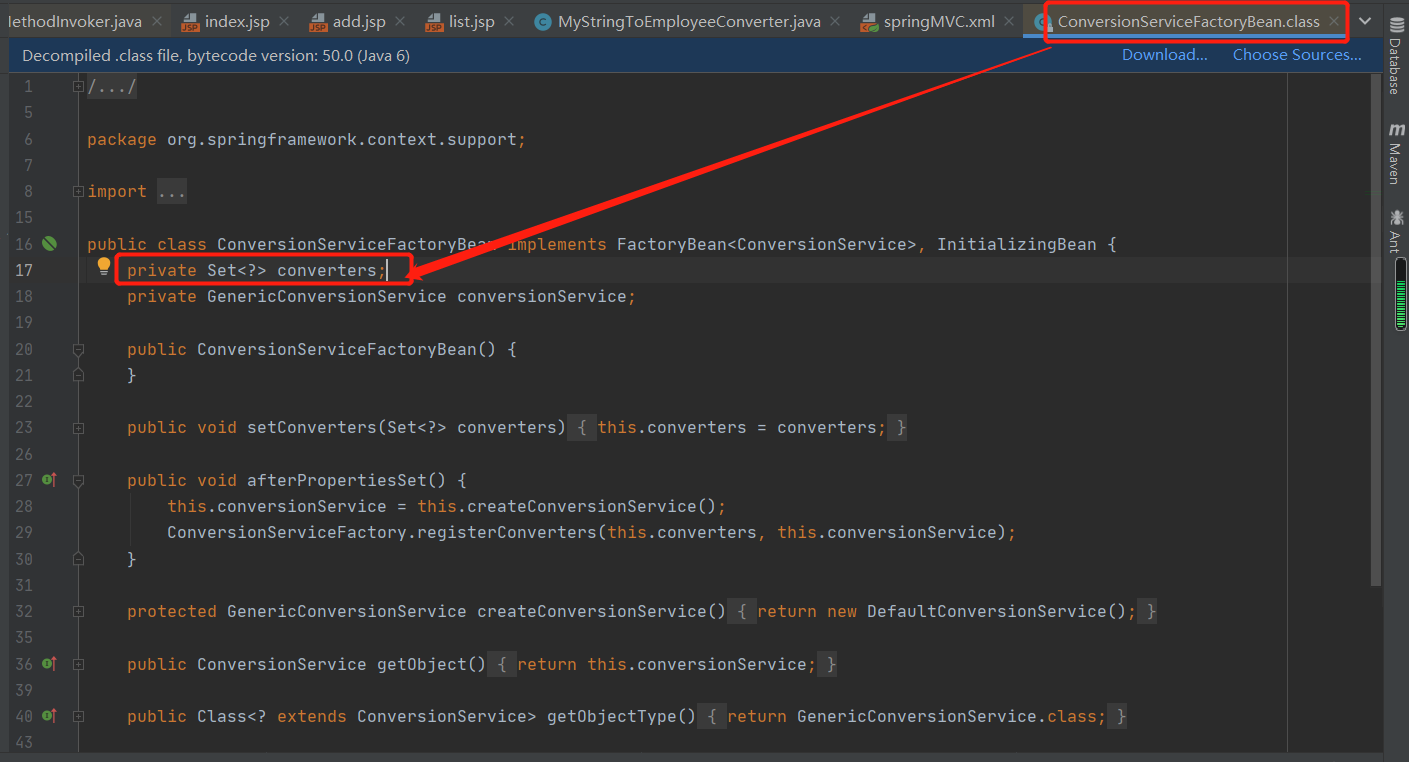1409x762 pixels.
Task: Click 'converters' field name on line 17
Action: tap(327, 270)
